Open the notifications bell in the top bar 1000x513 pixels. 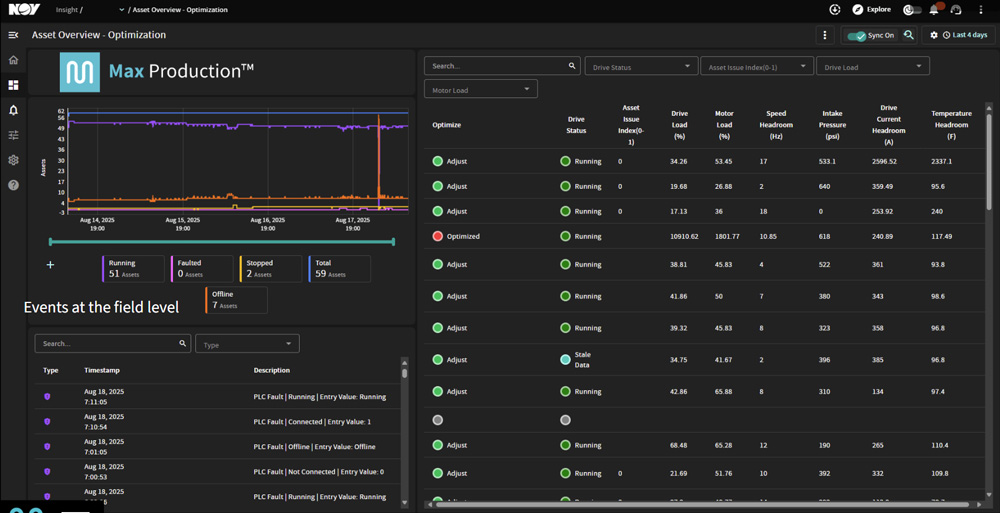click(934, 10)
